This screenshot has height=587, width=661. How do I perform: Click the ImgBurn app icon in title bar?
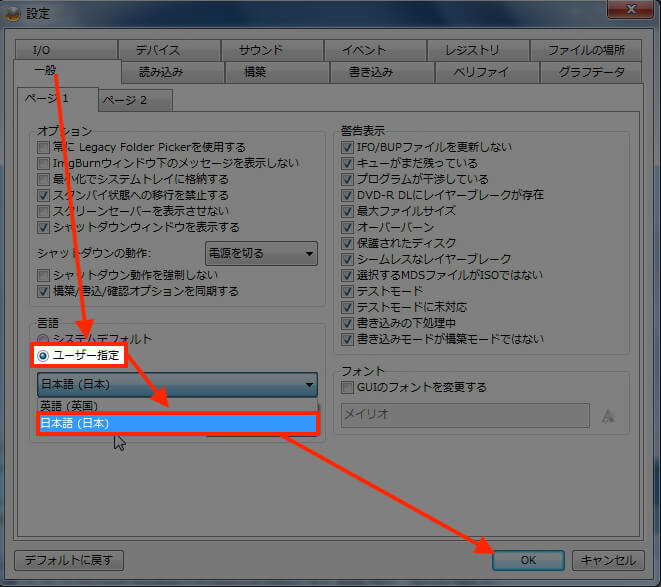[12, 13]
